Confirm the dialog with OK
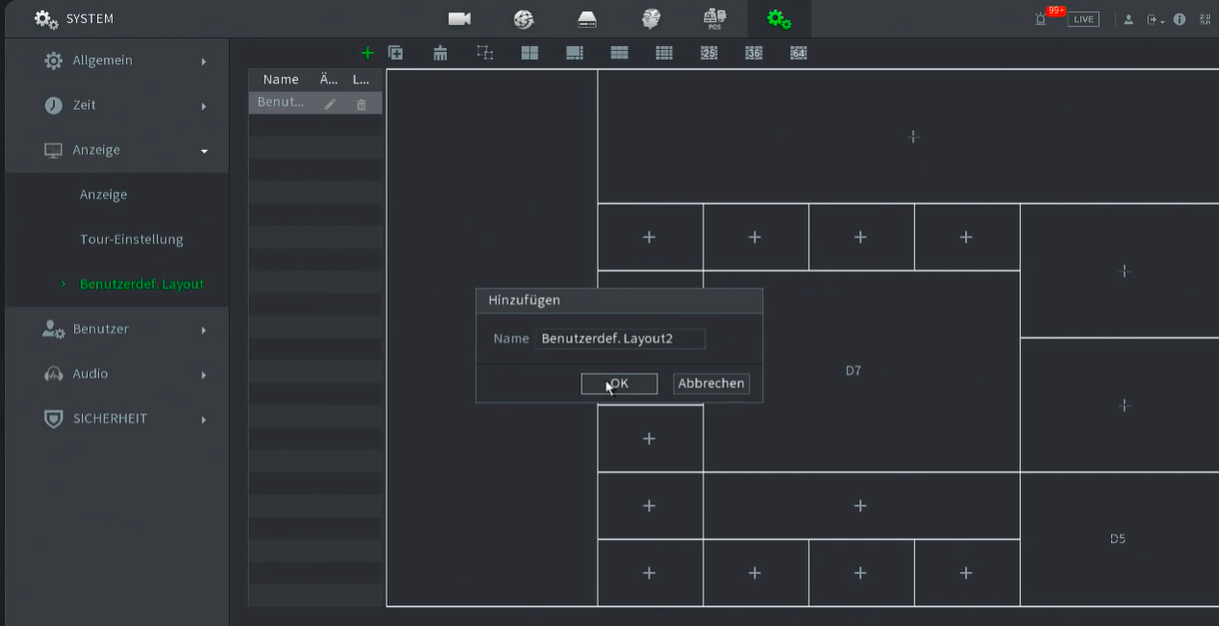 coord(619,384)
